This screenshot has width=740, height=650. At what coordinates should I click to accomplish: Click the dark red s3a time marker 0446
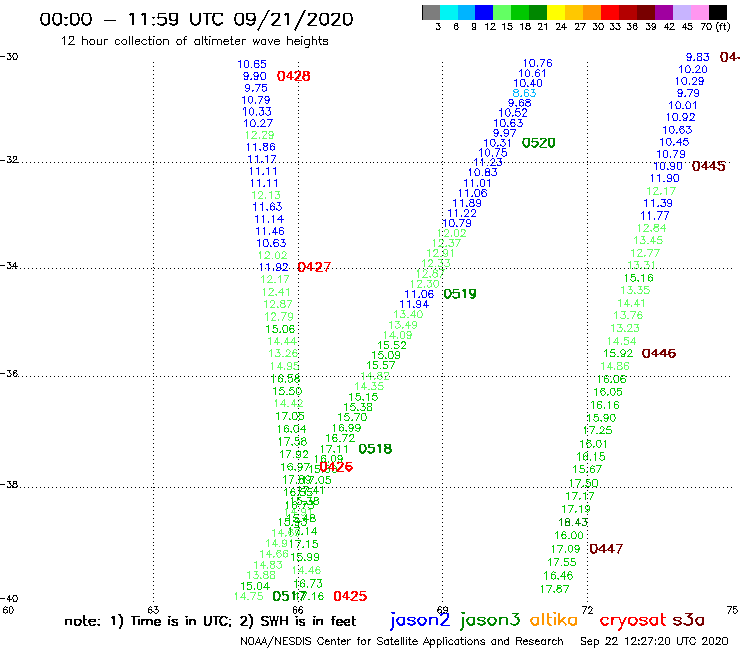pos(659,353)
